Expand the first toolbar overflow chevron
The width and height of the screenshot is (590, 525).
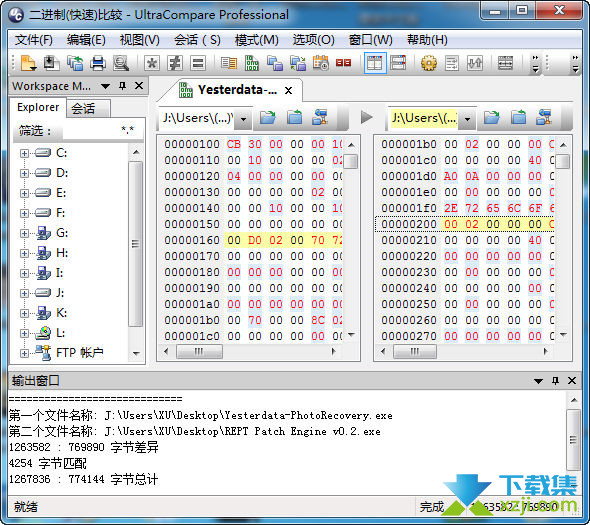[535, 64]
